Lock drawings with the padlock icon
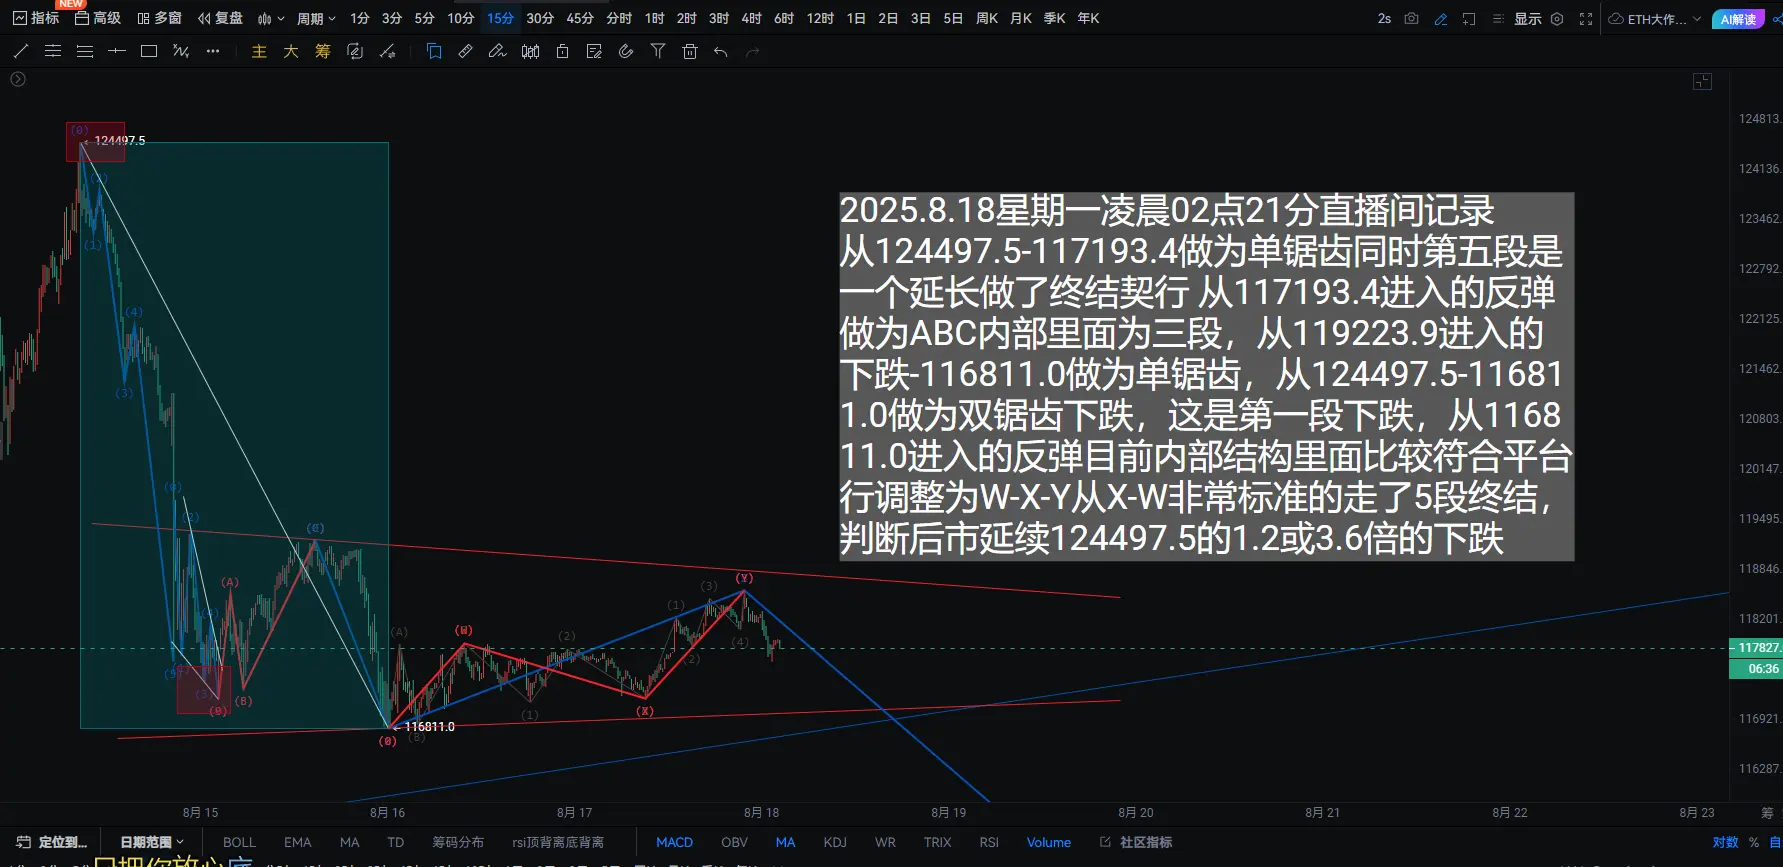This screenshot has width=1783, height=867. (562, 51)
